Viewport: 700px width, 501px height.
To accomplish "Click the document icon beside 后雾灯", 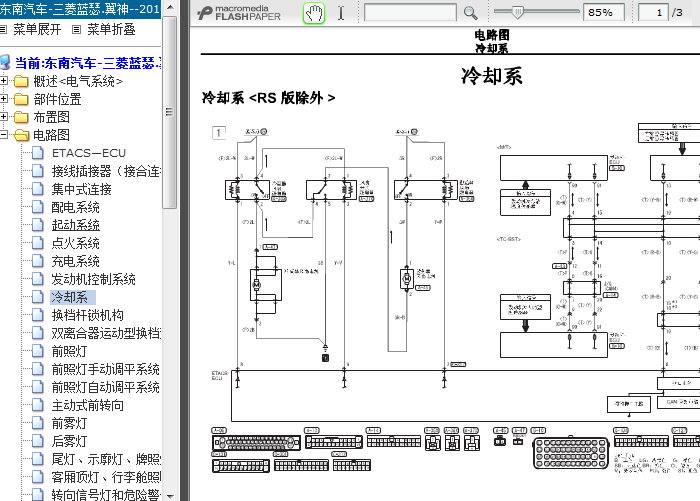I will (x=38, y=441).
